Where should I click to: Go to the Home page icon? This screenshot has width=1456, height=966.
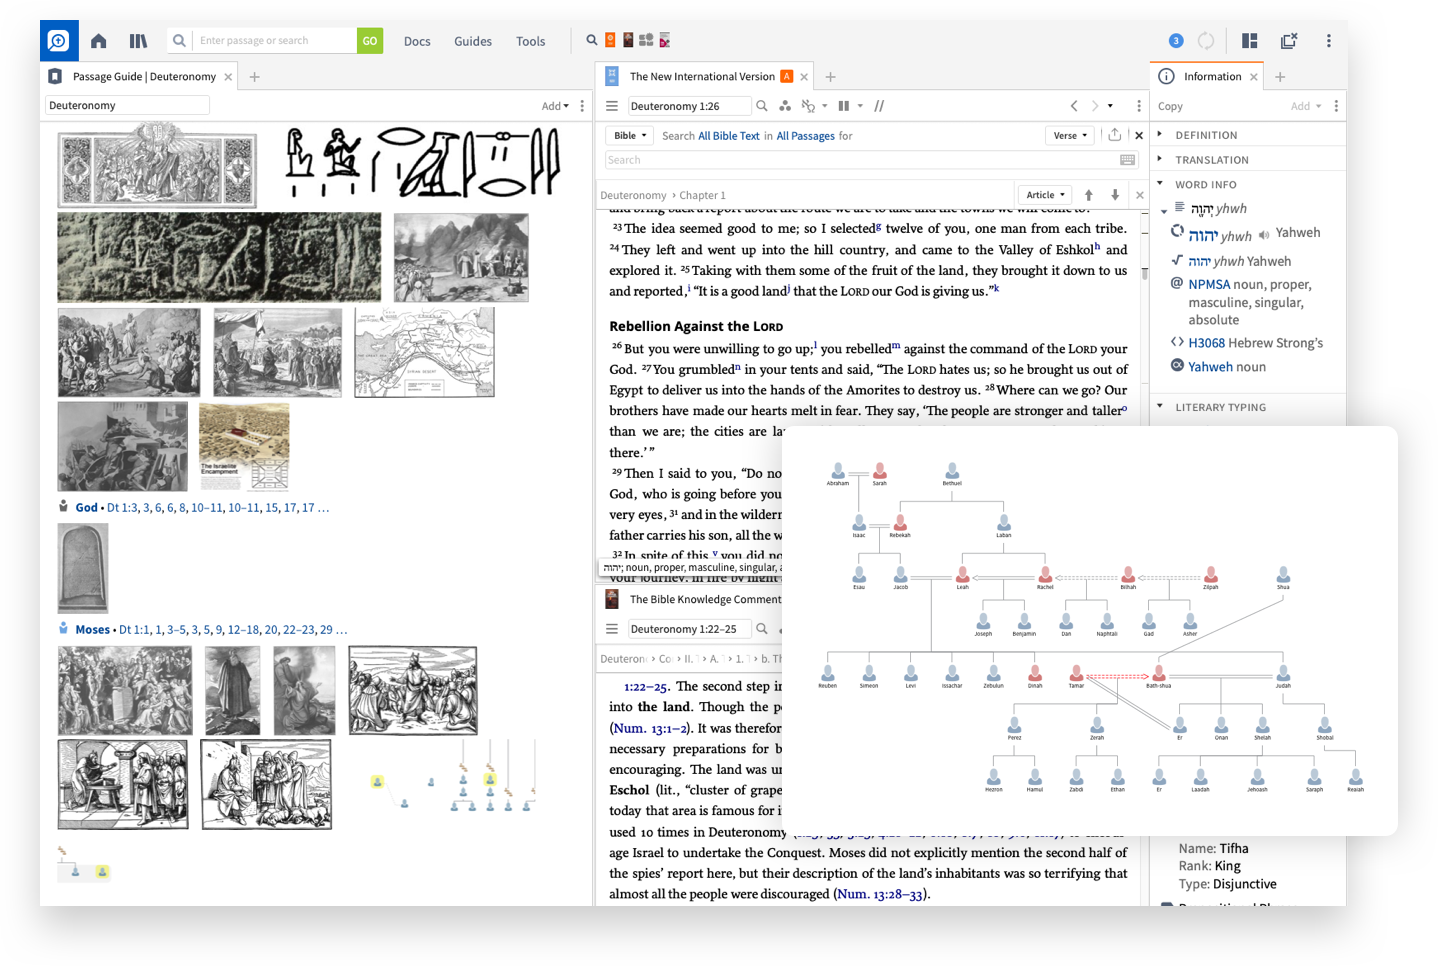click(98, 41)
